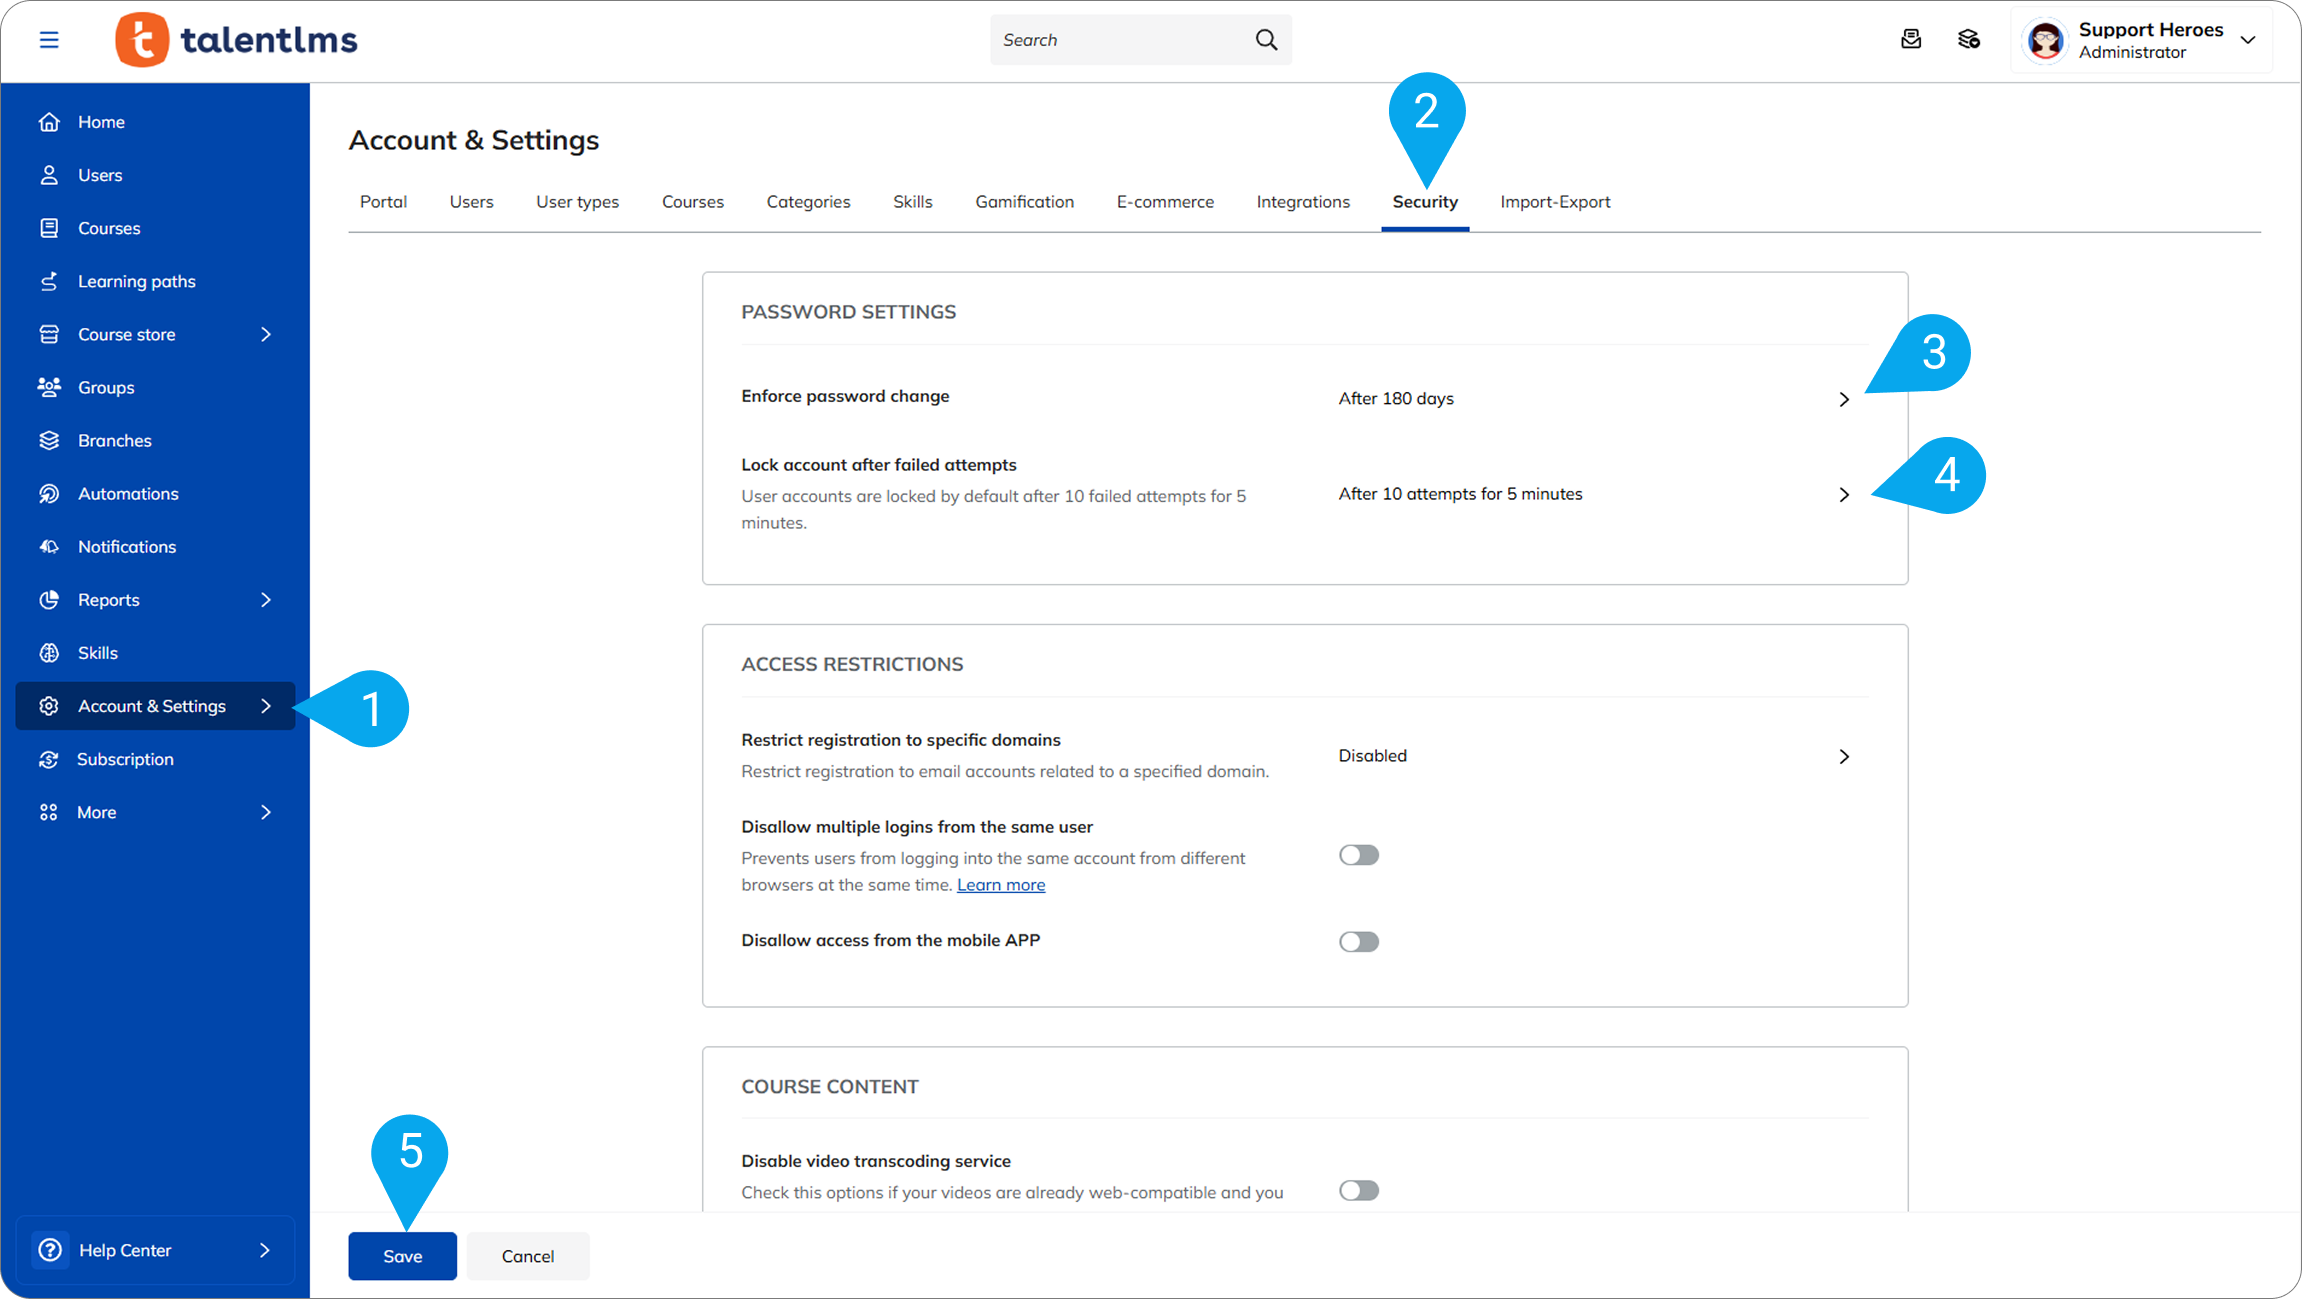The height and width of the screenshot is (1299, 2302).
Task: Click the Save button
Action: pos(402,1257)
